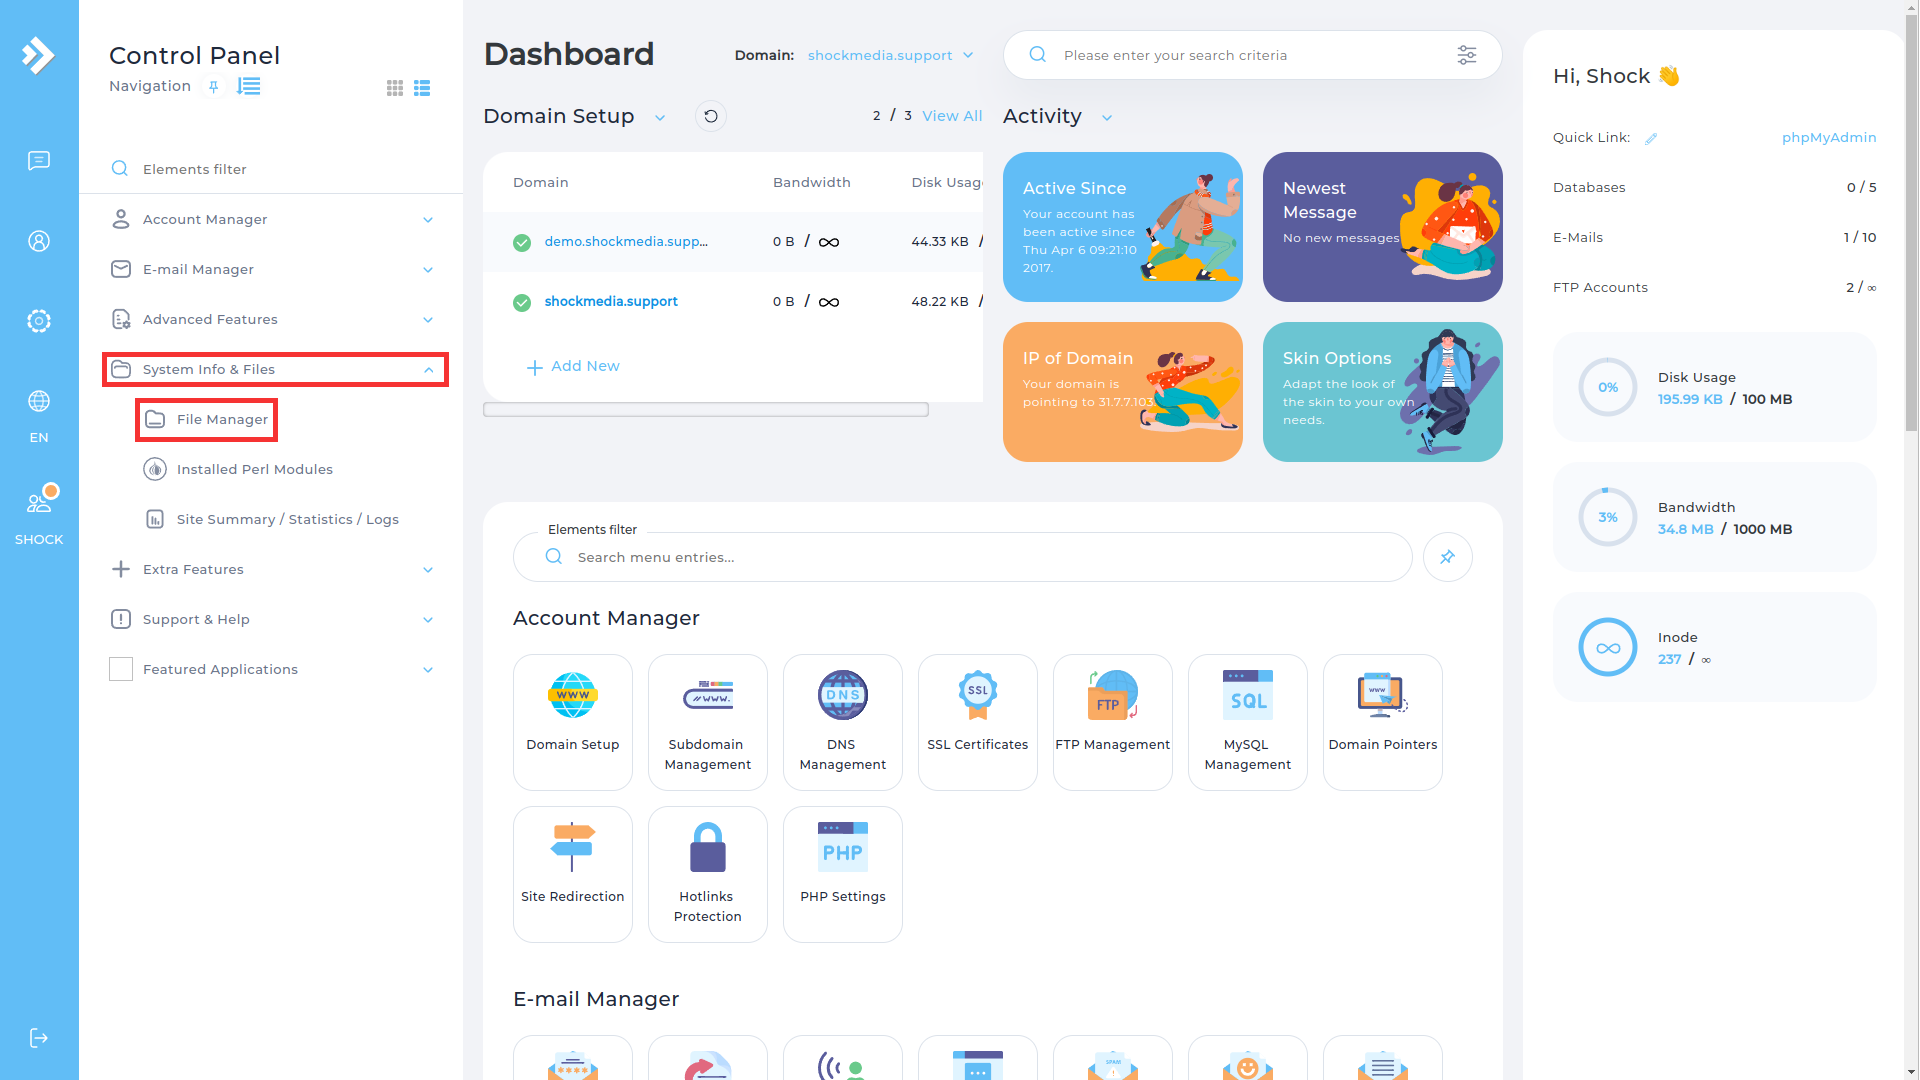
Task: Switch navigation to list view
Action: pos(422,88)
